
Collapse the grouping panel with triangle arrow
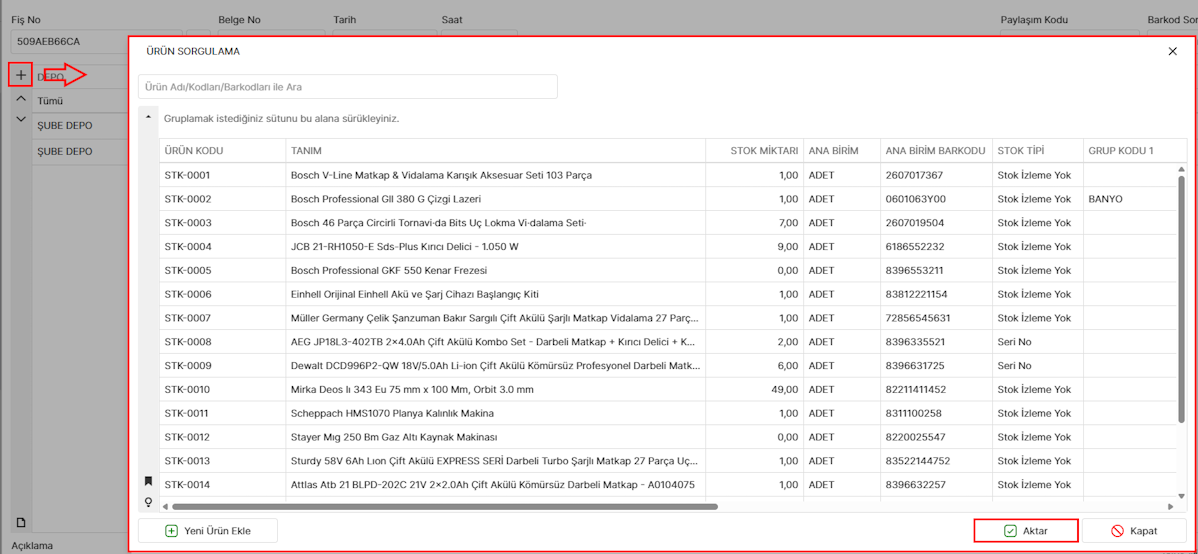coord(149,117)
